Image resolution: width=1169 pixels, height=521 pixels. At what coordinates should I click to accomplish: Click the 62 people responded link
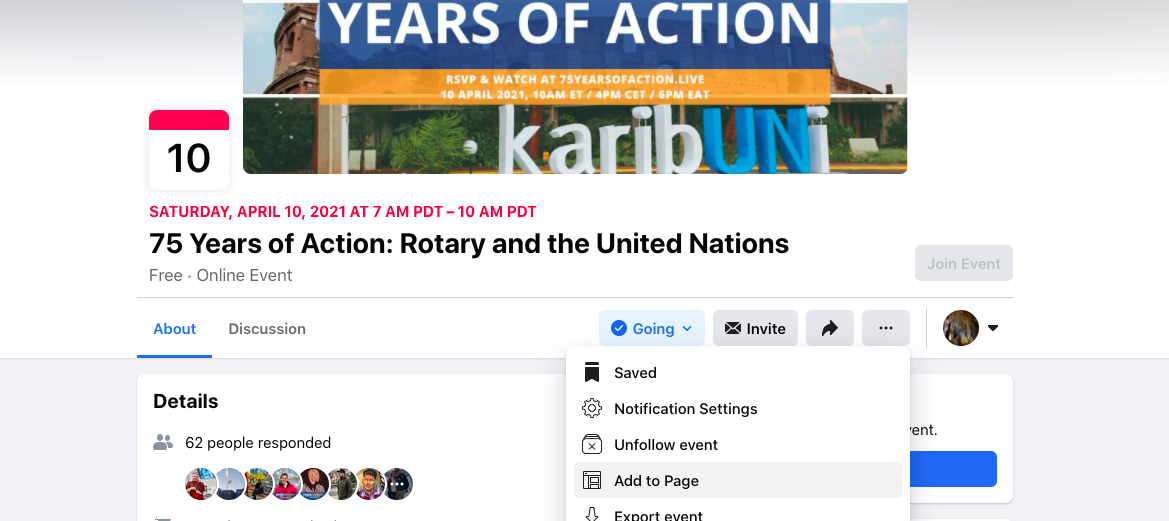258,442
